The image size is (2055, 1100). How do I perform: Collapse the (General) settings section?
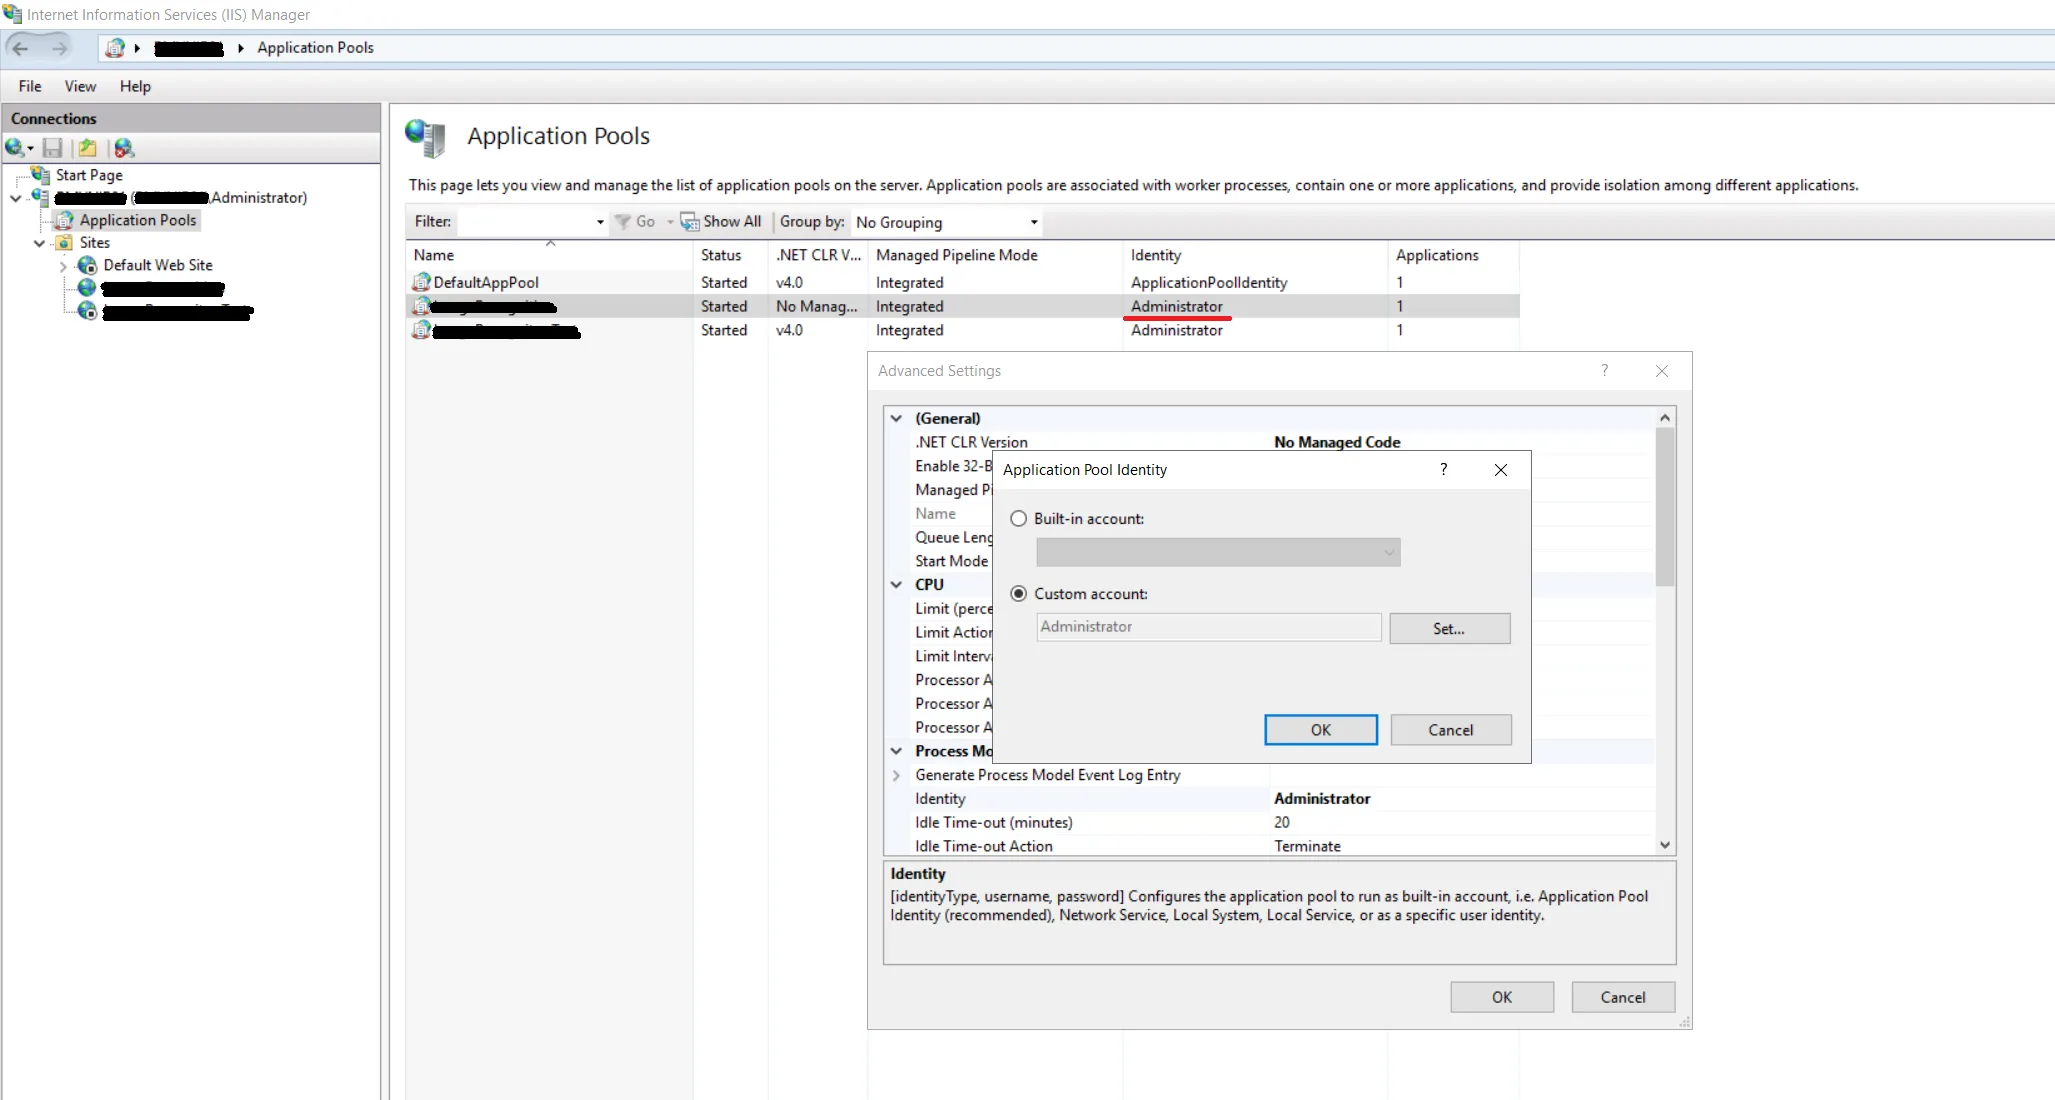click(897, 419)
